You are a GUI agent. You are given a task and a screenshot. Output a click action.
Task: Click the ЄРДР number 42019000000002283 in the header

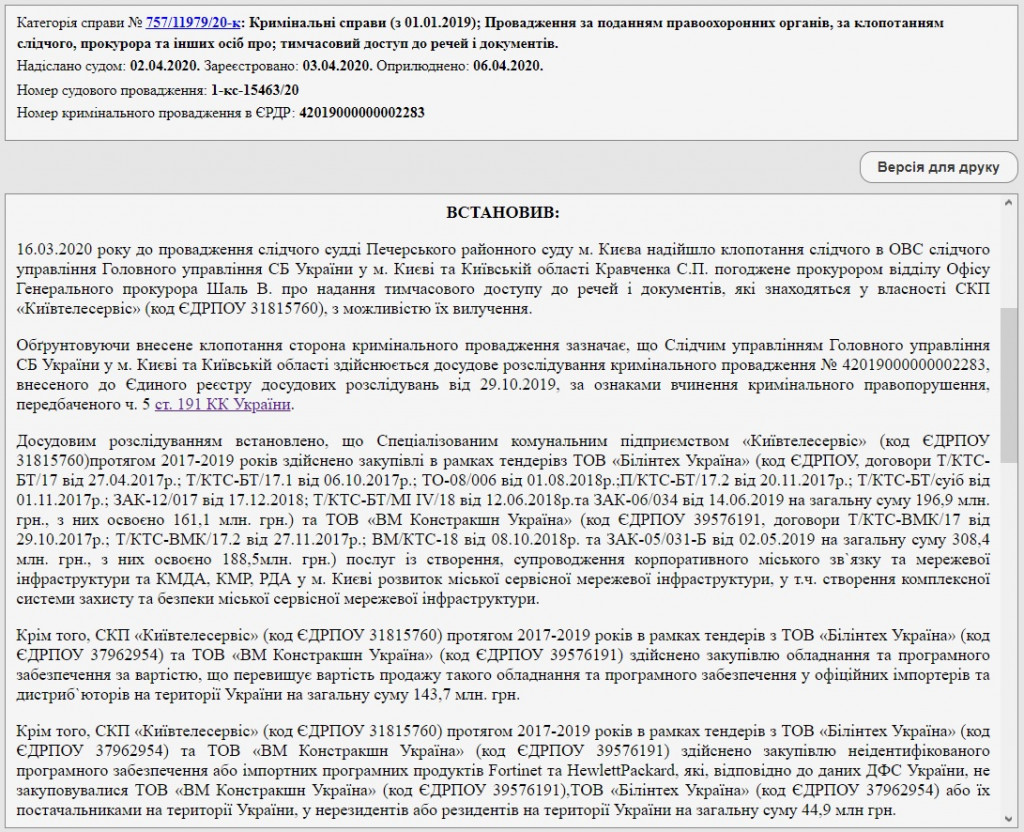[x=361, y=113]
